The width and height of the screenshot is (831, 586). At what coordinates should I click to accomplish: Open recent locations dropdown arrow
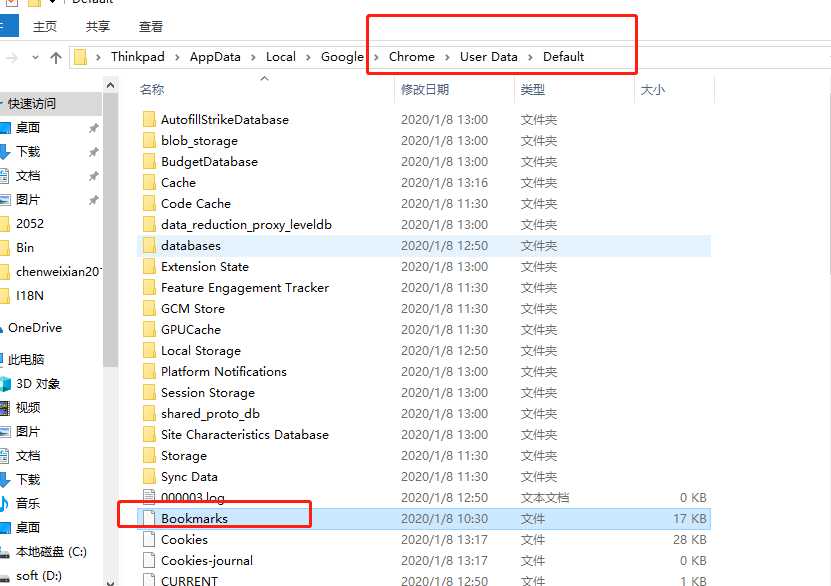[x=35, y=57]
